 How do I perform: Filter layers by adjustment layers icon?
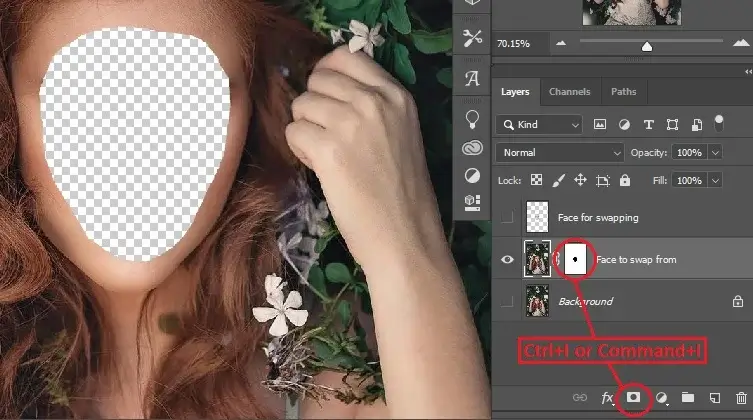(x=624, y=125)
